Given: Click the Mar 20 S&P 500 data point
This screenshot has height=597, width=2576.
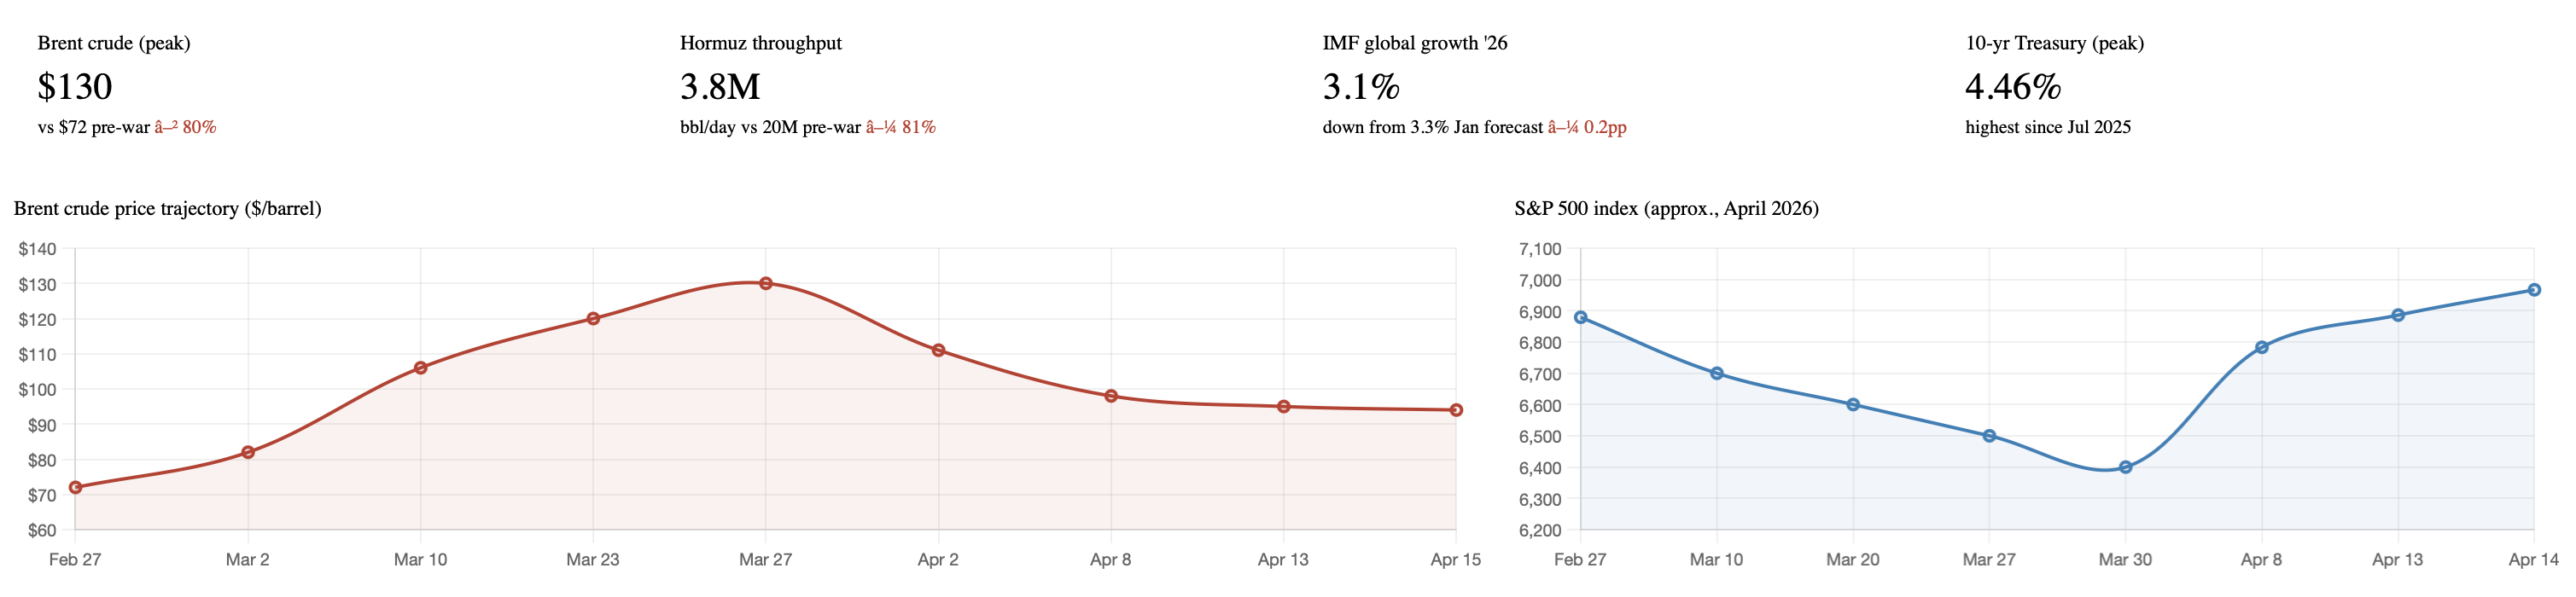Looking at the screenshot, I should pos(1853,404).
